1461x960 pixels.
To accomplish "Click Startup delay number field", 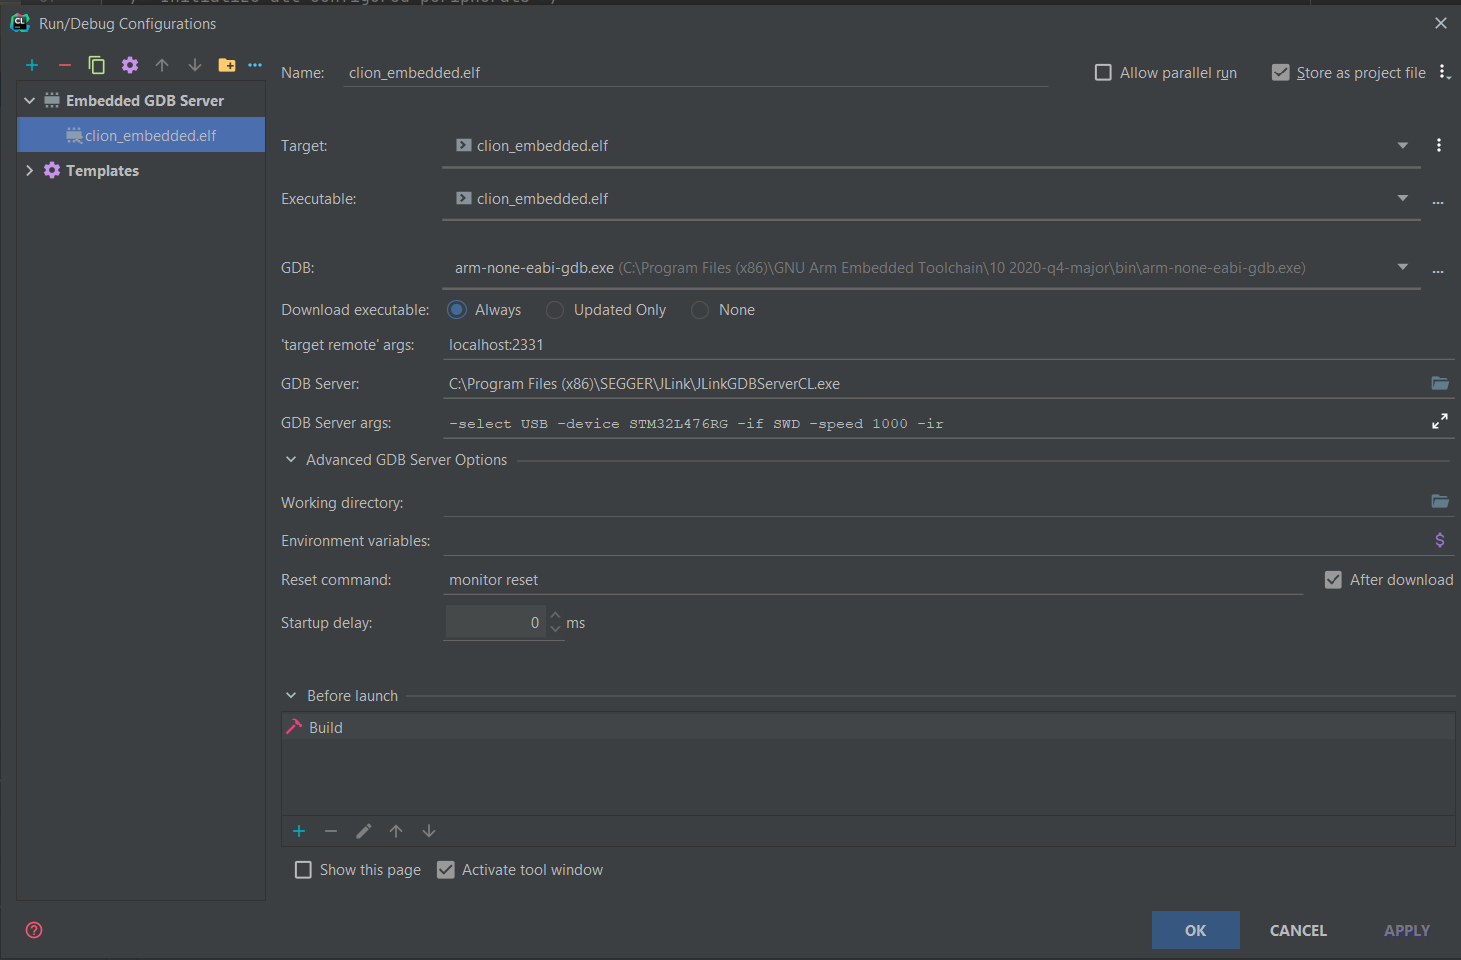I will pos(495,623).
